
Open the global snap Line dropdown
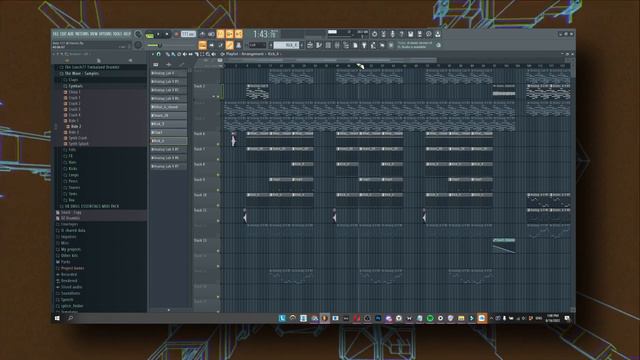tap(257, 45)
